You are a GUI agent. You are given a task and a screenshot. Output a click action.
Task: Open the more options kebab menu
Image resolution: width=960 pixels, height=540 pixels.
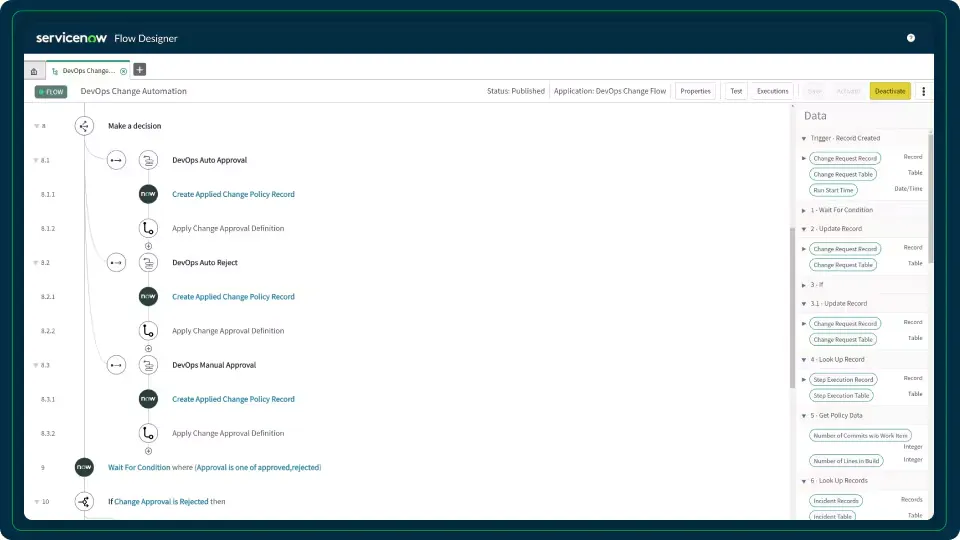point(923,91)
